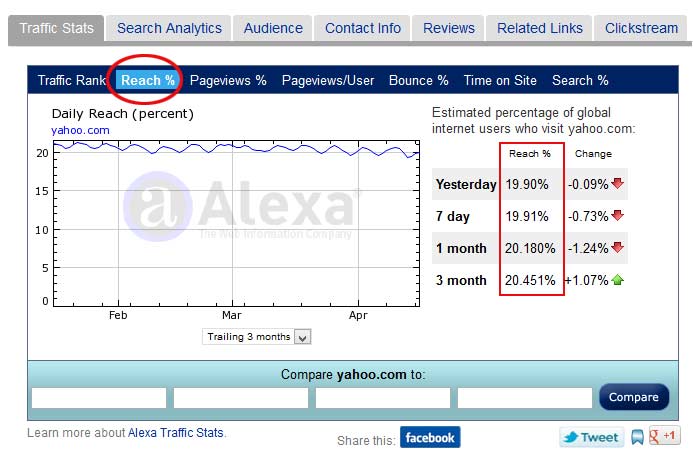693x457 pixels.
Task: Switch to Related Links tab
Action: tap(540, 28)
